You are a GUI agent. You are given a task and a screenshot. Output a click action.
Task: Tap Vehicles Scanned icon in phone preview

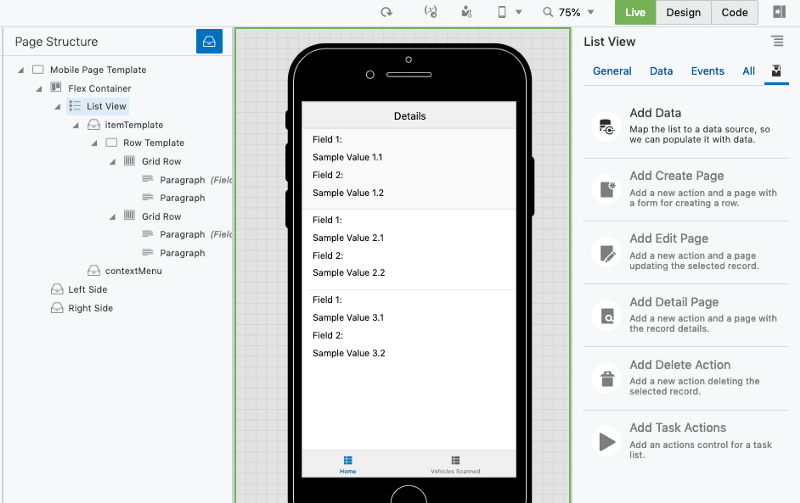pos(455,460)
